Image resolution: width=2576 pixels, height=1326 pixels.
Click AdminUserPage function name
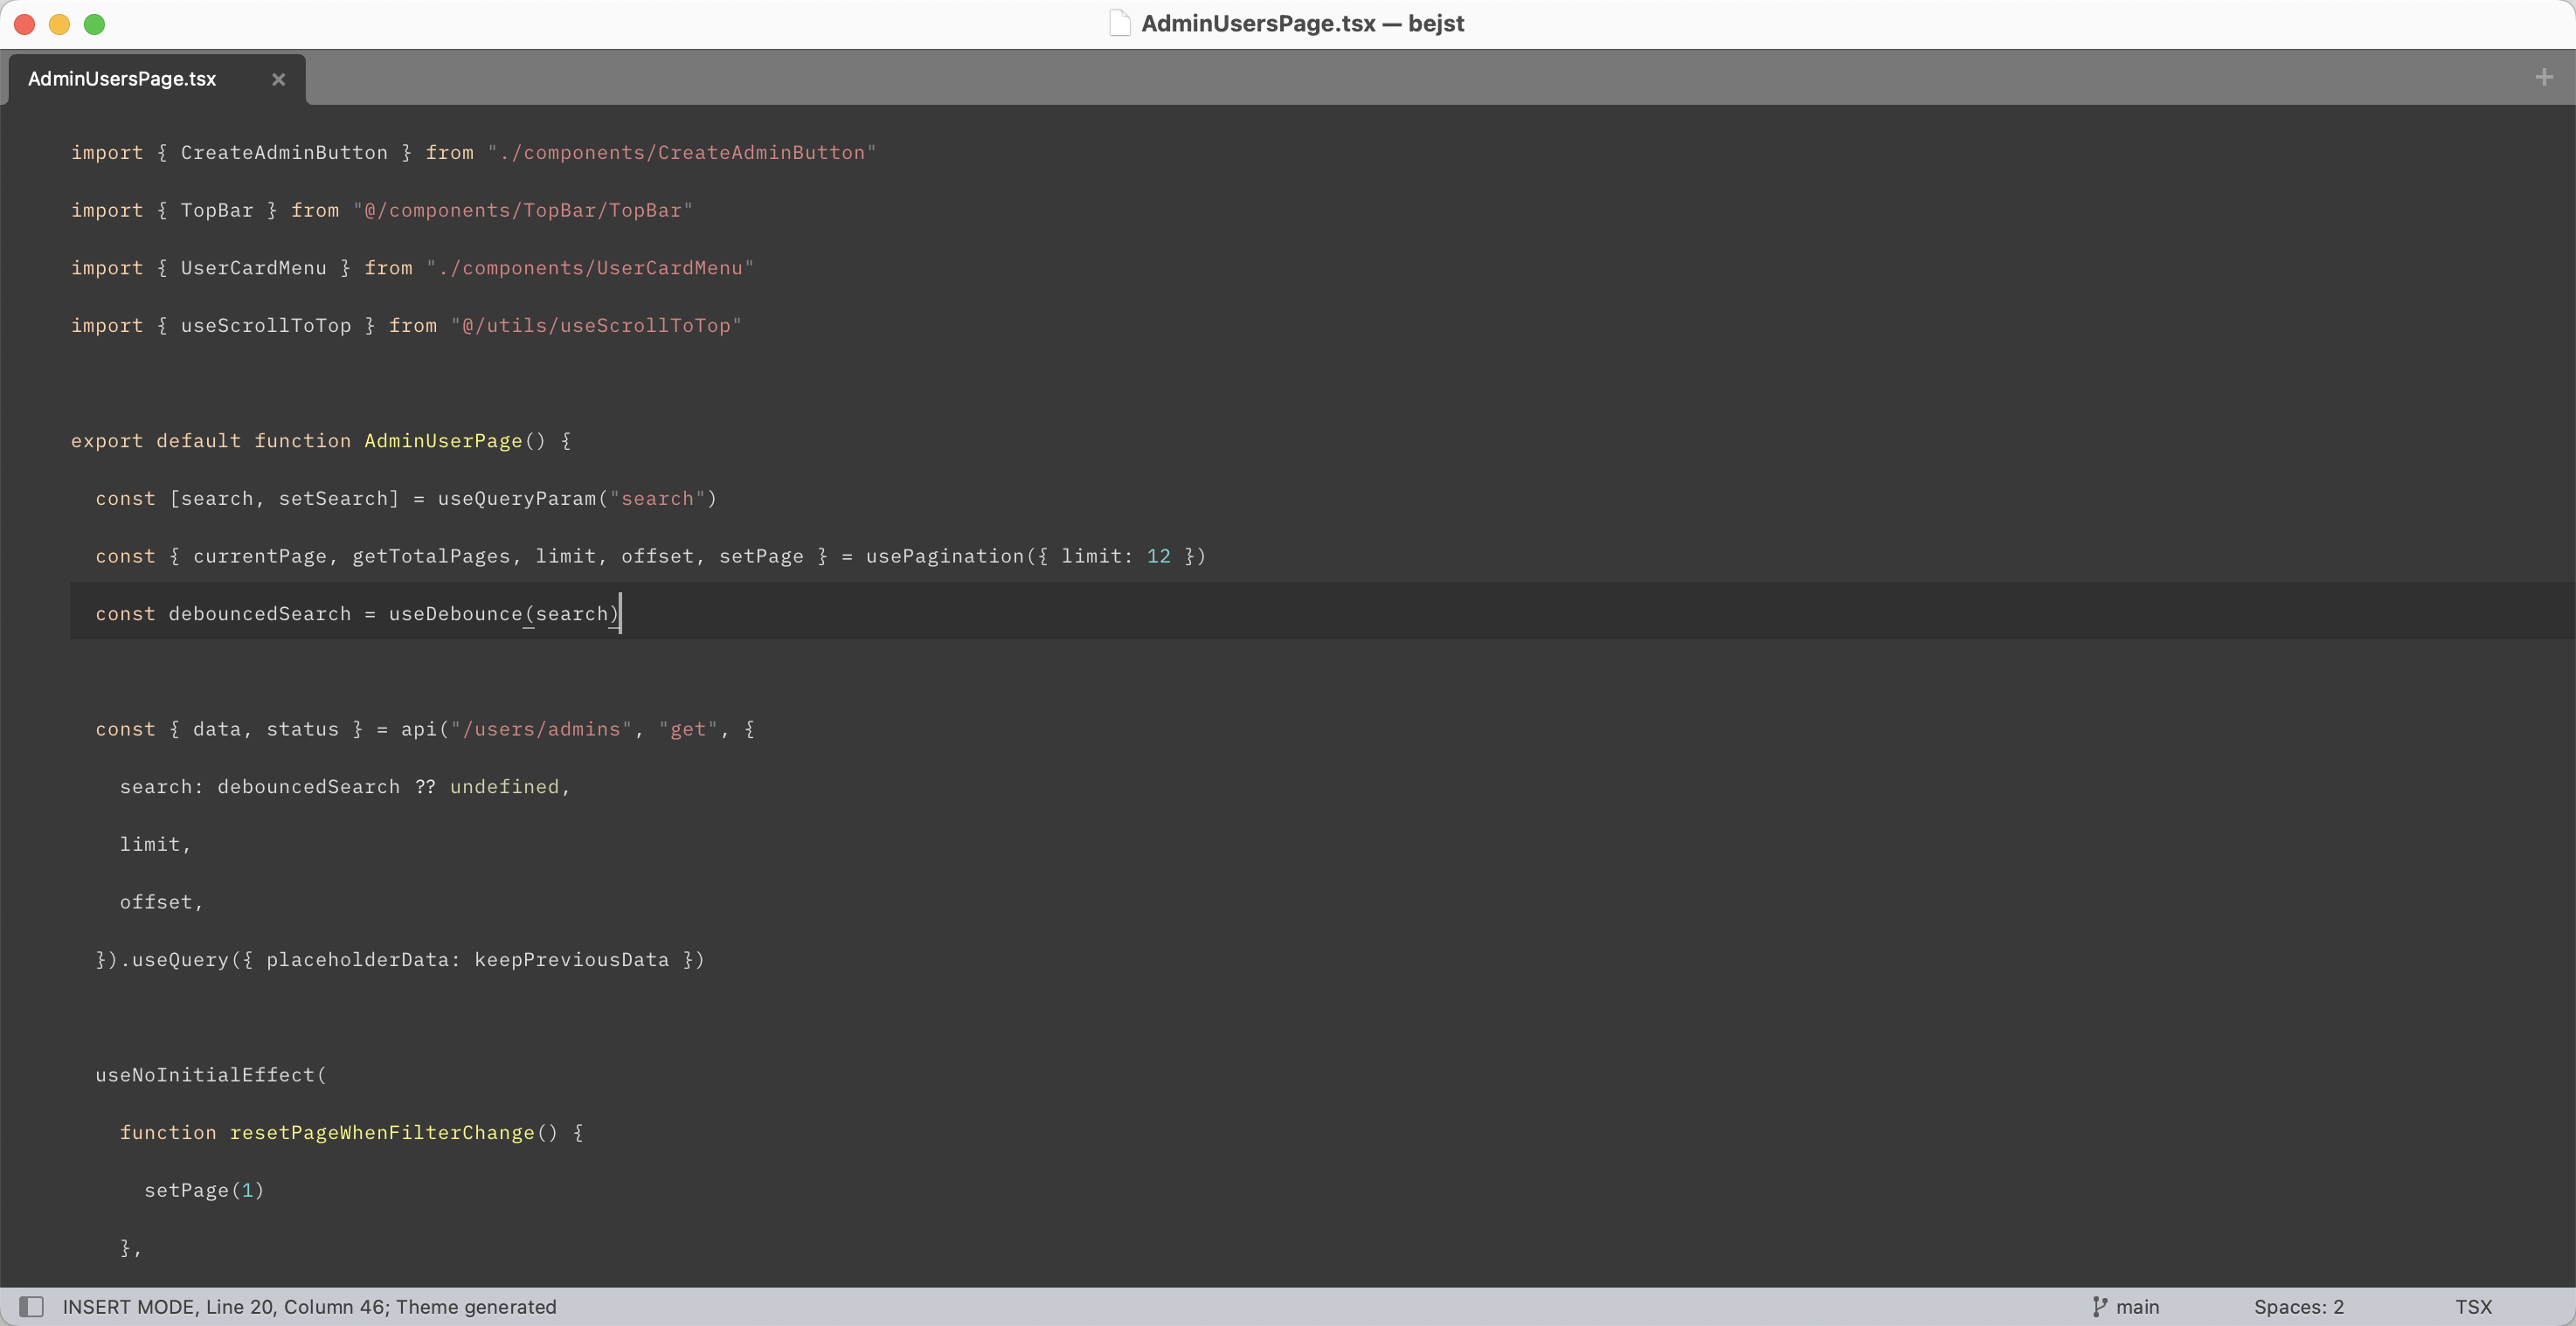[443, 441]
